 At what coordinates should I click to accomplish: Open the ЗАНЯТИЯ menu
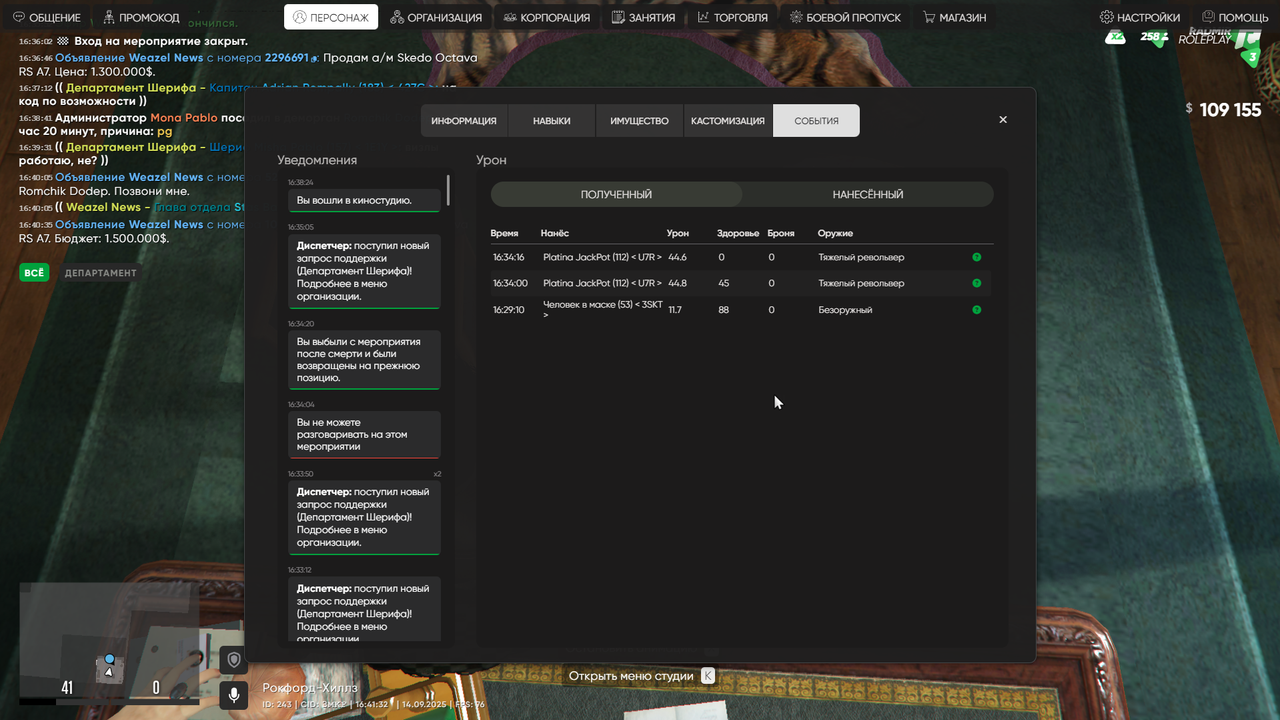click(x=643, y=17)
